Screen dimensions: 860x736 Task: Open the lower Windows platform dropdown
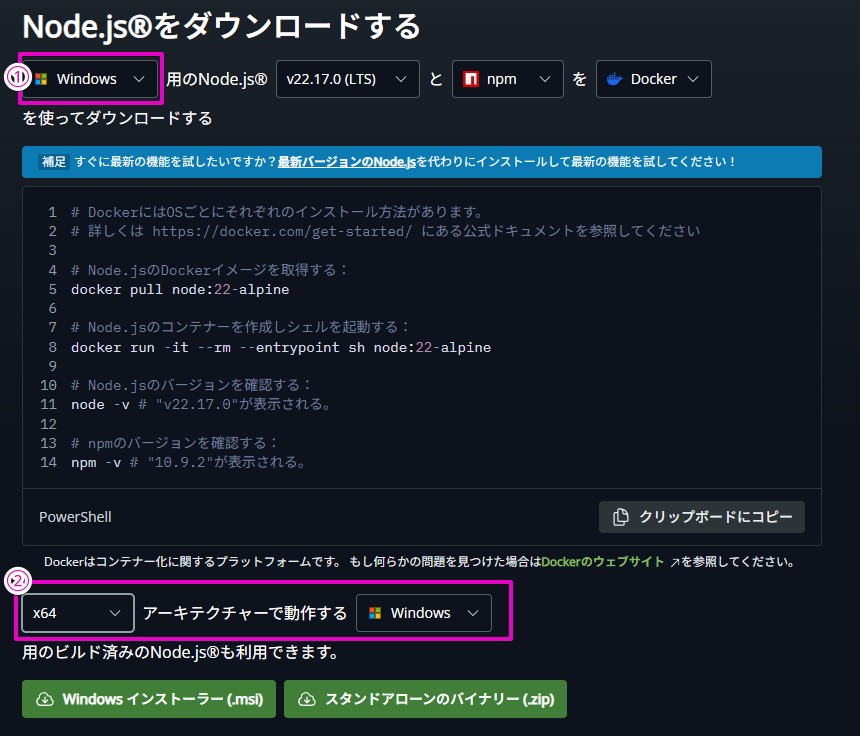(423, 613)
